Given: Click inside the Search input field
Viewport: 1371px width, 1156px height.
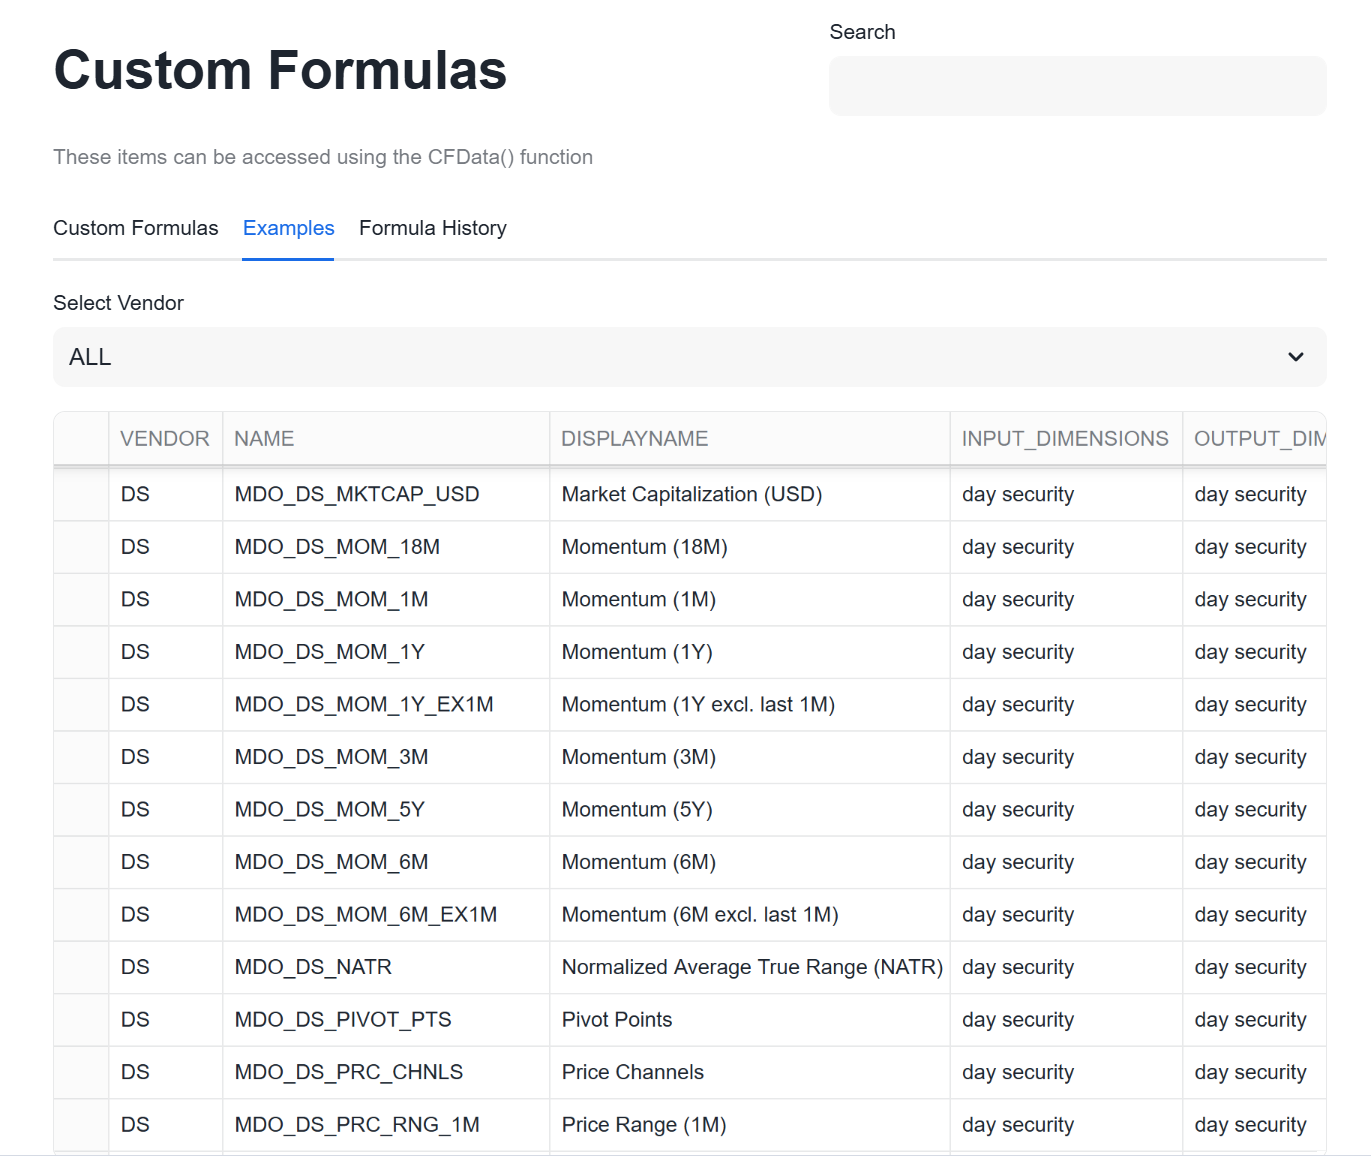Looking at the screenshot, I should pos(1077,86).
